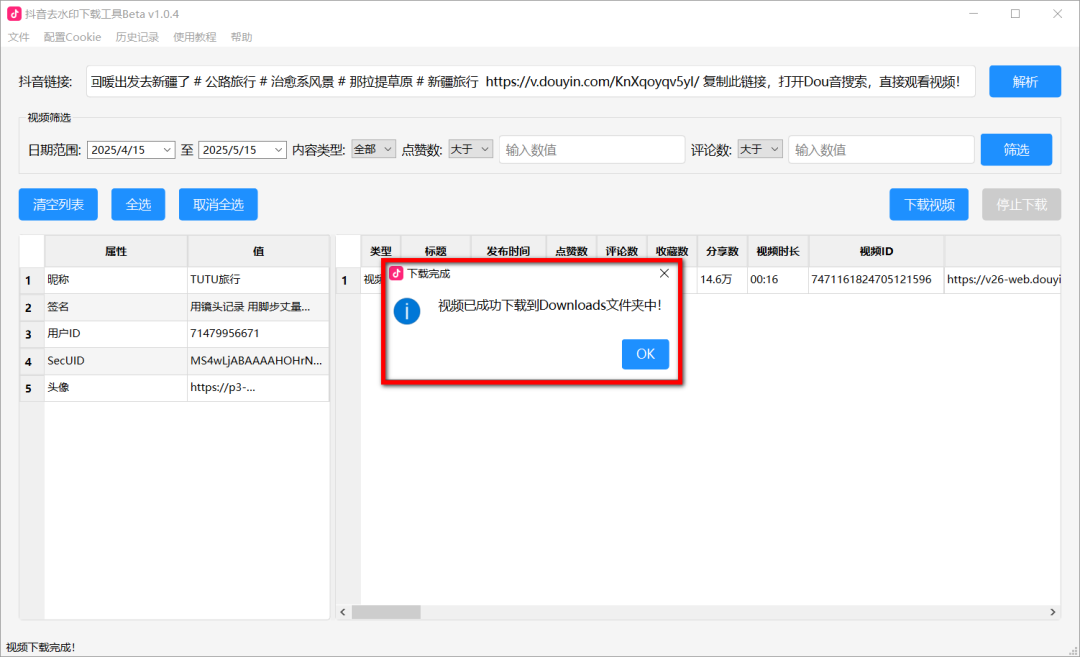Viewport: 1080px width, 657px height.
Task: Click the 视频ID column header
Action: click(876, 251)
